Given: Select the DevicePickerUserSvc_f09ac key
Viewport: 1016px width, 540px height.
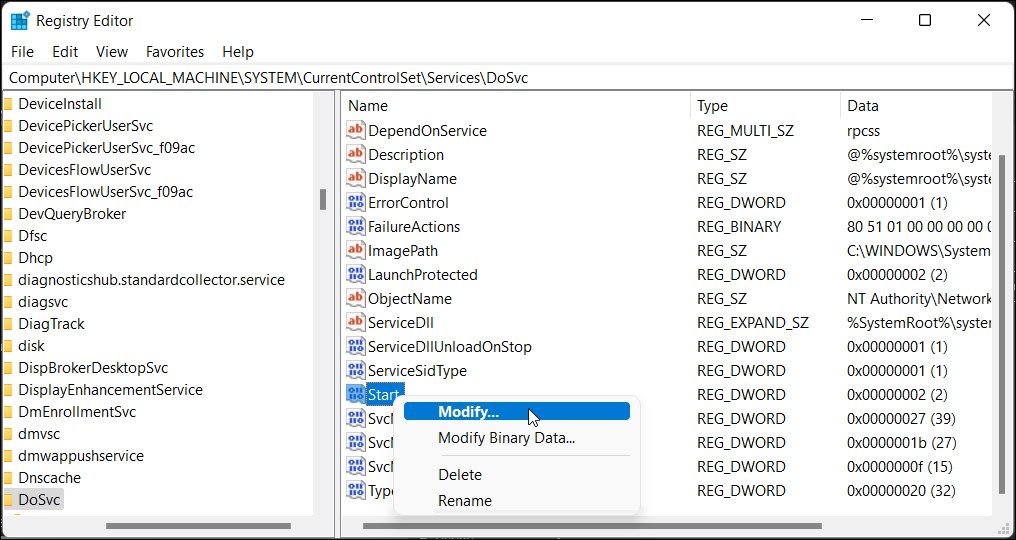Looking at the screenshot, I should (106, 148).
